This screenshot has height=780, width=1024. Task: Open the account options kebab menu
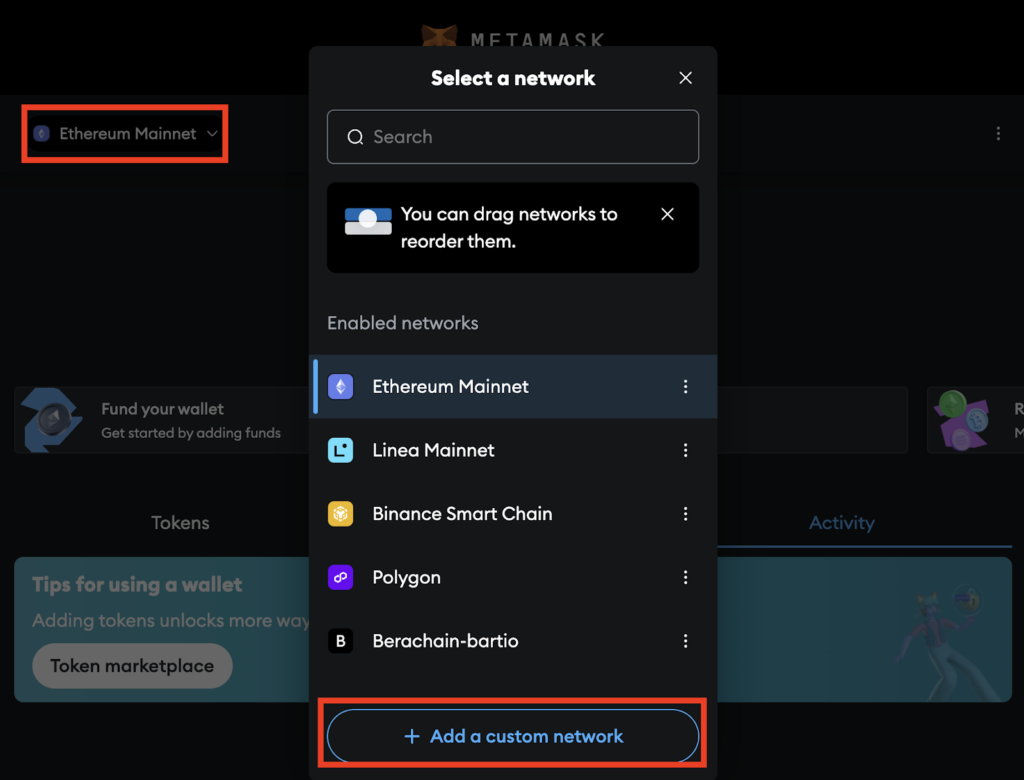click(x=998, y=133)
